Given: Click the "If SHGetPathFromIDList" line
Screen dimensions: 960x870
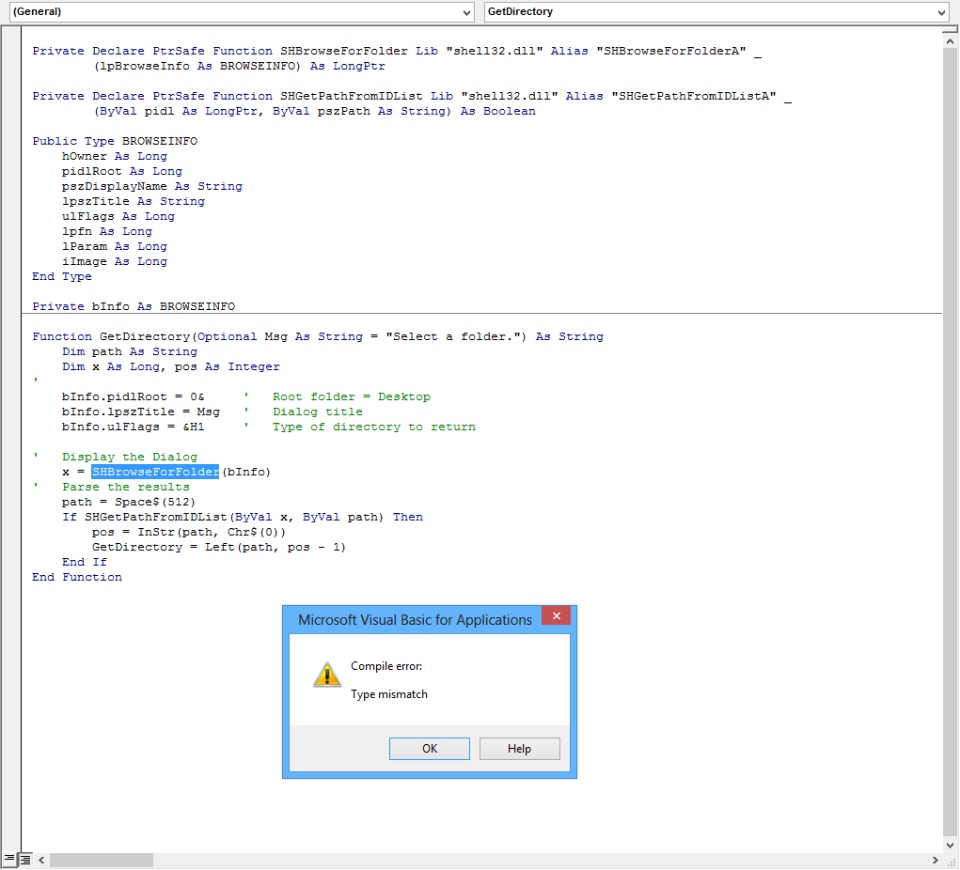Looking at the screenshot, I should 242,517.
